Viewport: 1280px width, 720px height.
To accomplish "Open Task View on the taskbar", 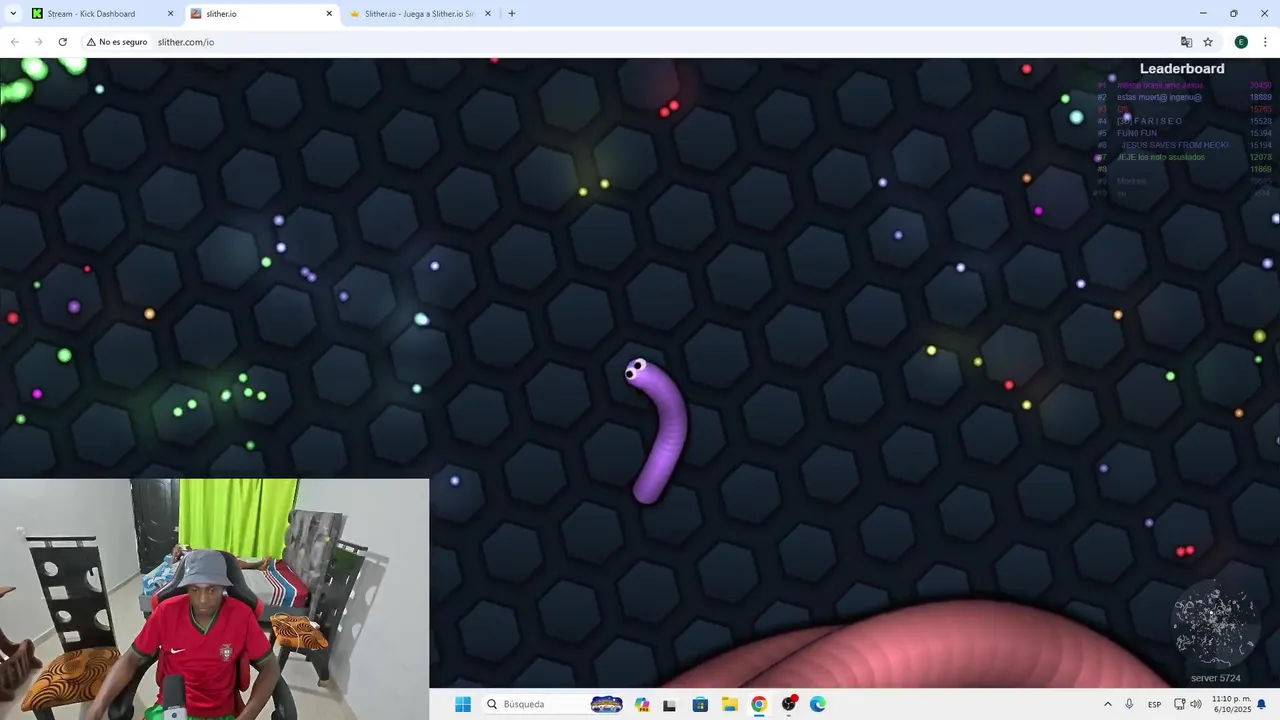I will [669, 704].
